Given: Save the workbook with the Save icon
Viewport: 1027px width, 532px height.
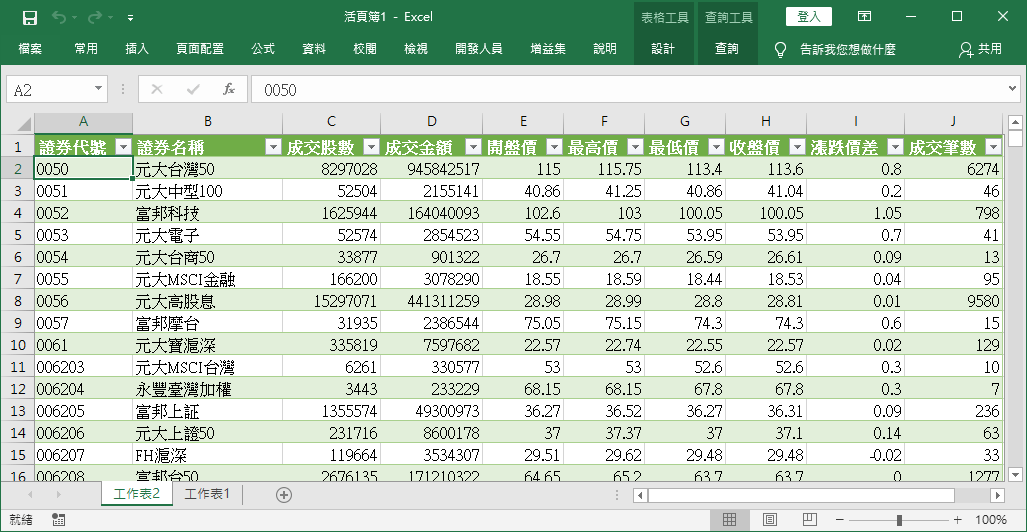Looking at the screenshot, I should [29, 18].
